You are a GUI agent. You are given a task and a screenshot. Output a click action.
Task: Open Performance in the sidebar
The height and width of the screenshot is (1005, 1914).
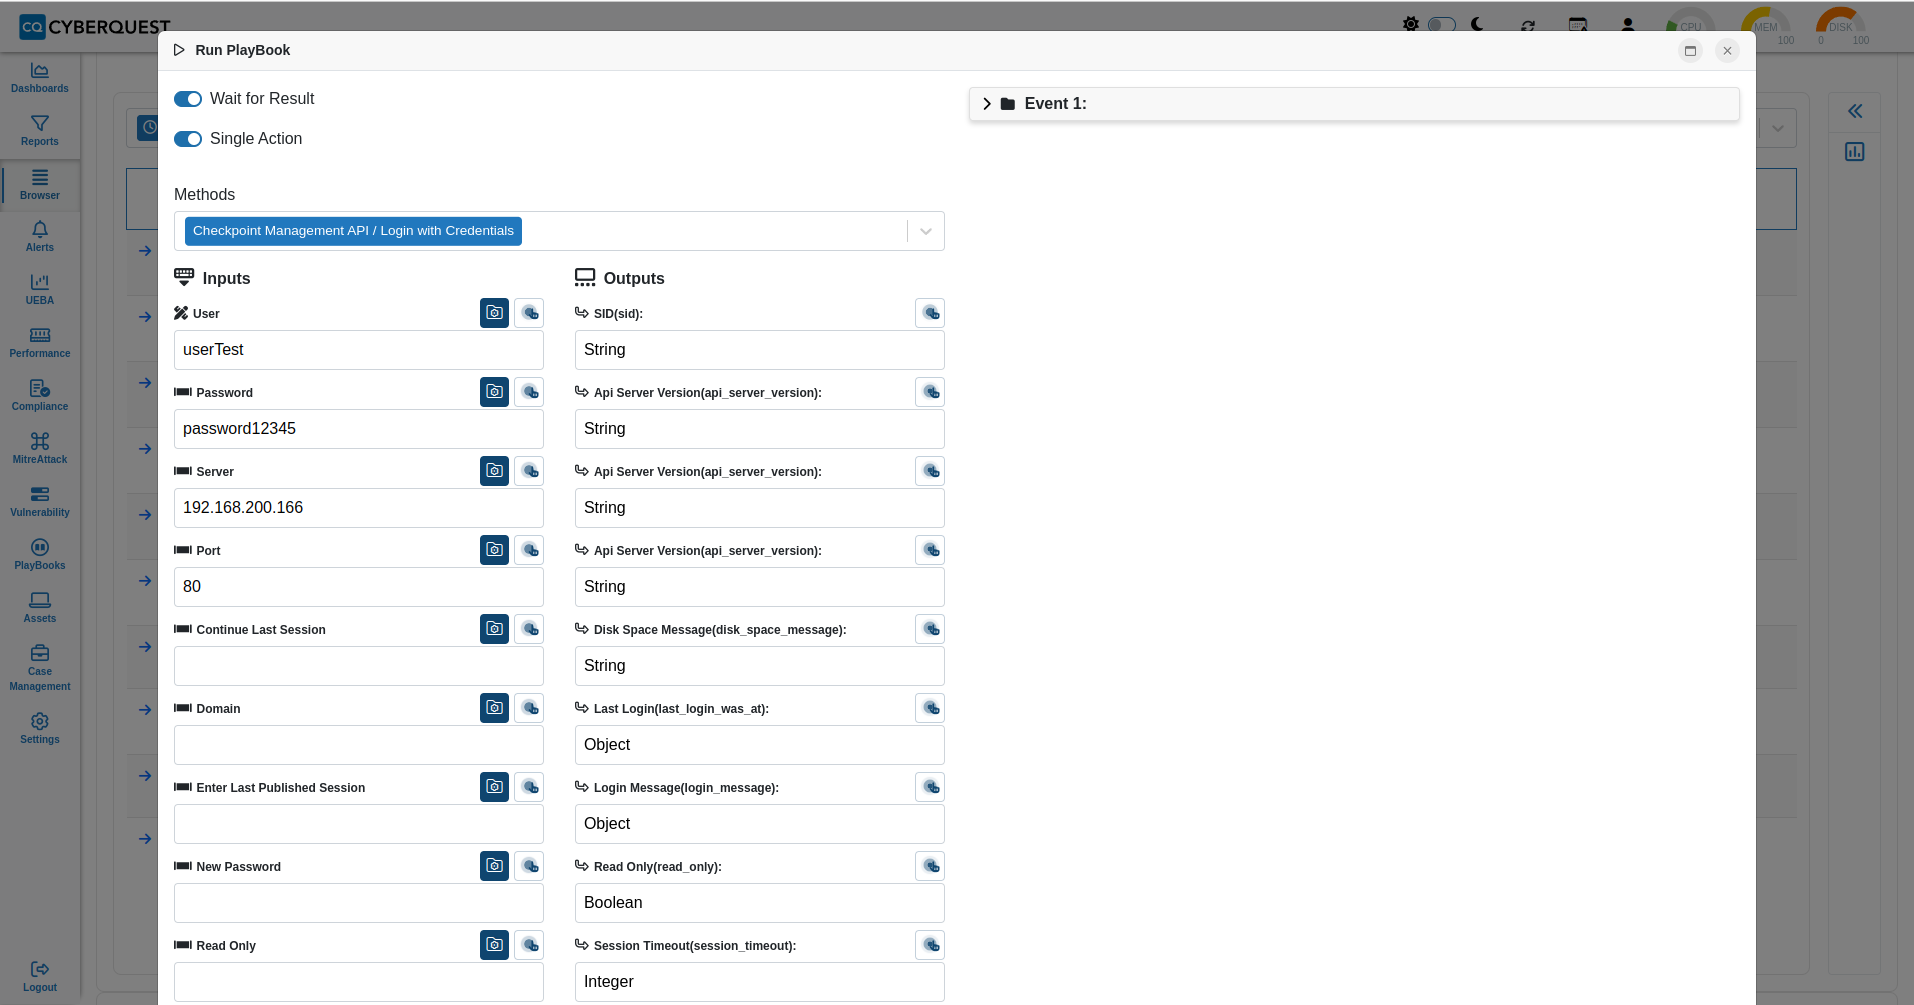point(40,343)
